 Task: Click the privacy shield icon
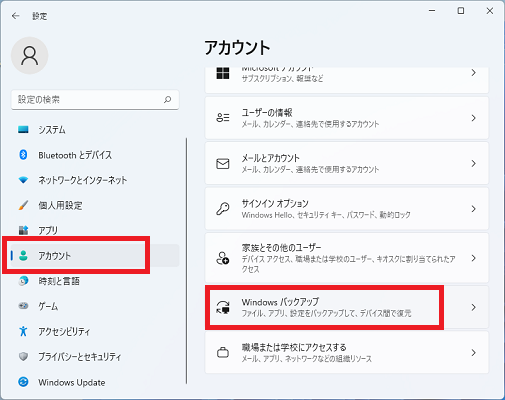coord(23,356)
